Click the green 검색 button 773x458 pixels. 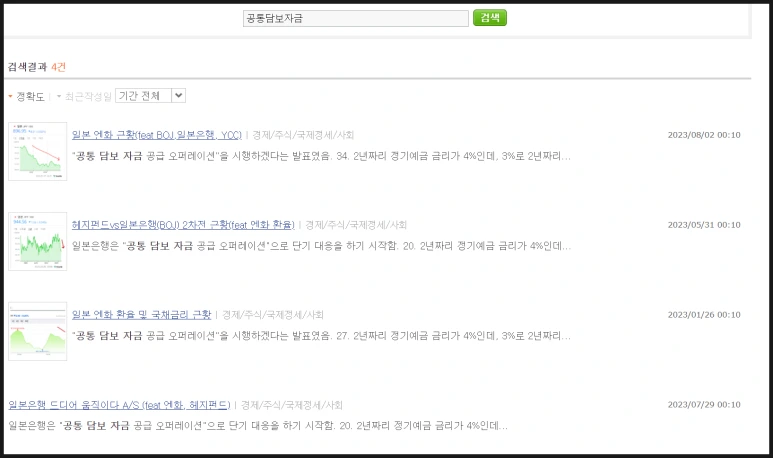490,18
